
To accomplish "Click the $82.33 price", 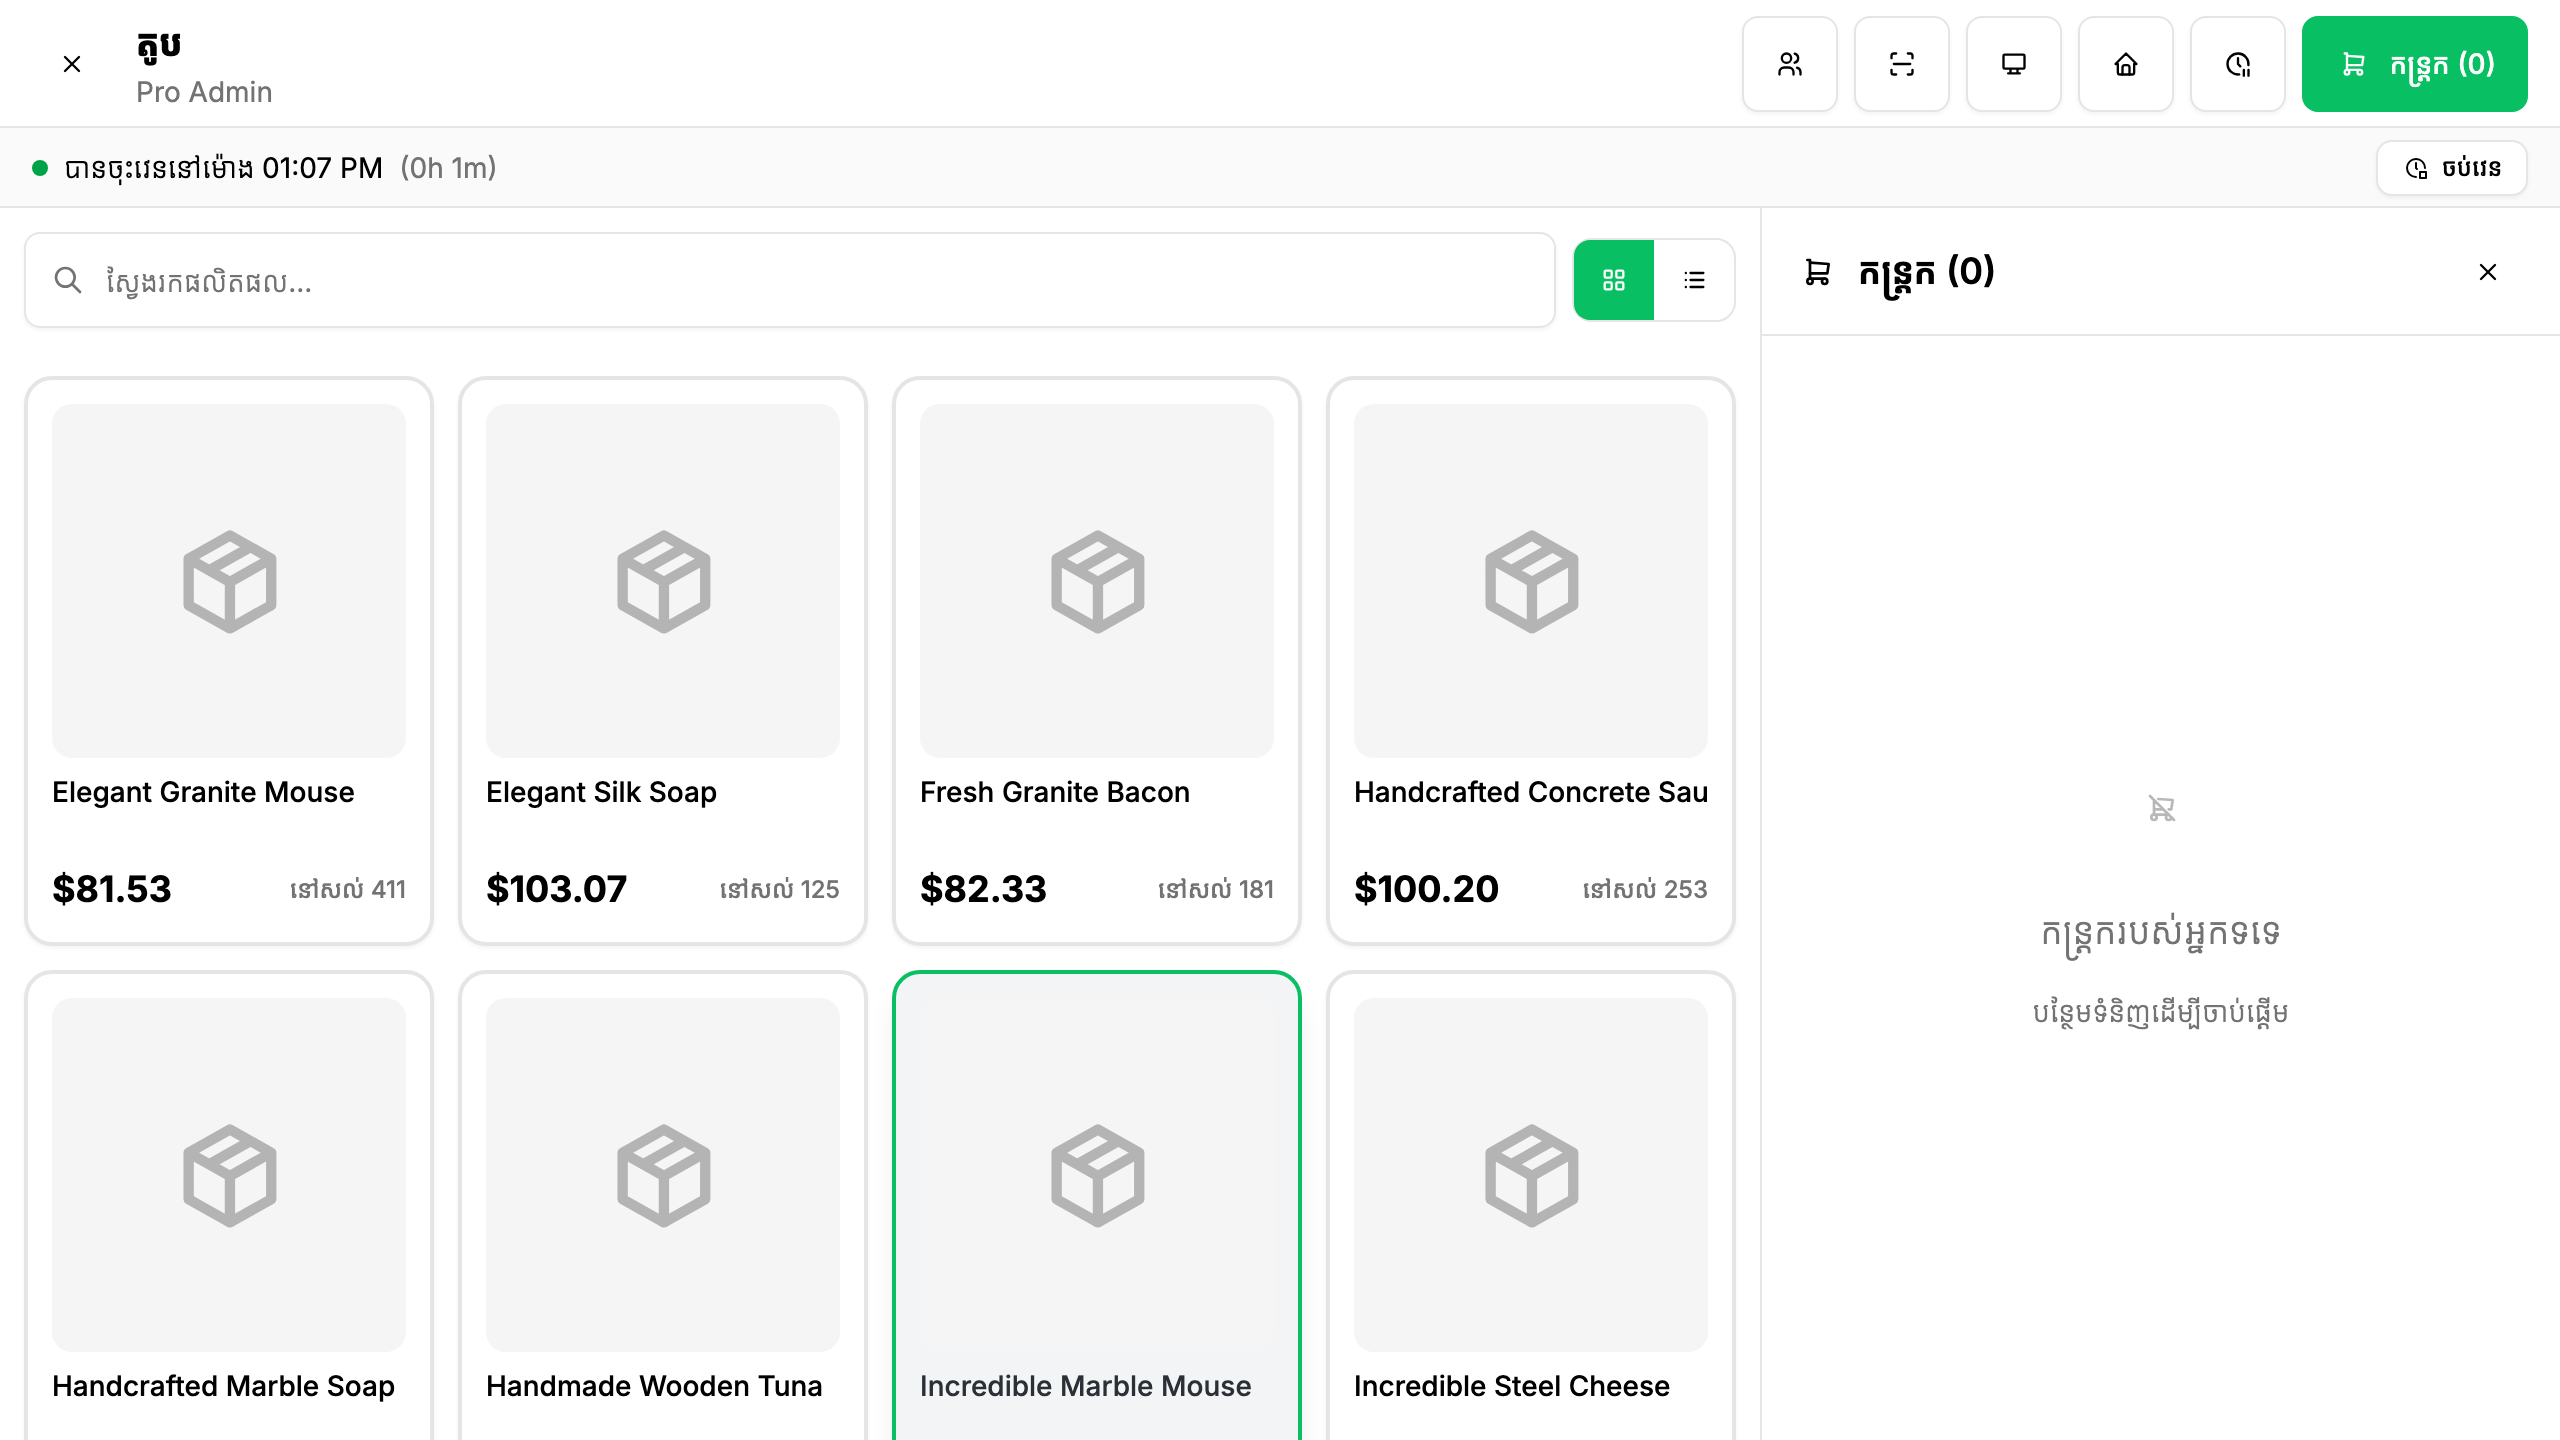I will [983, 889].
